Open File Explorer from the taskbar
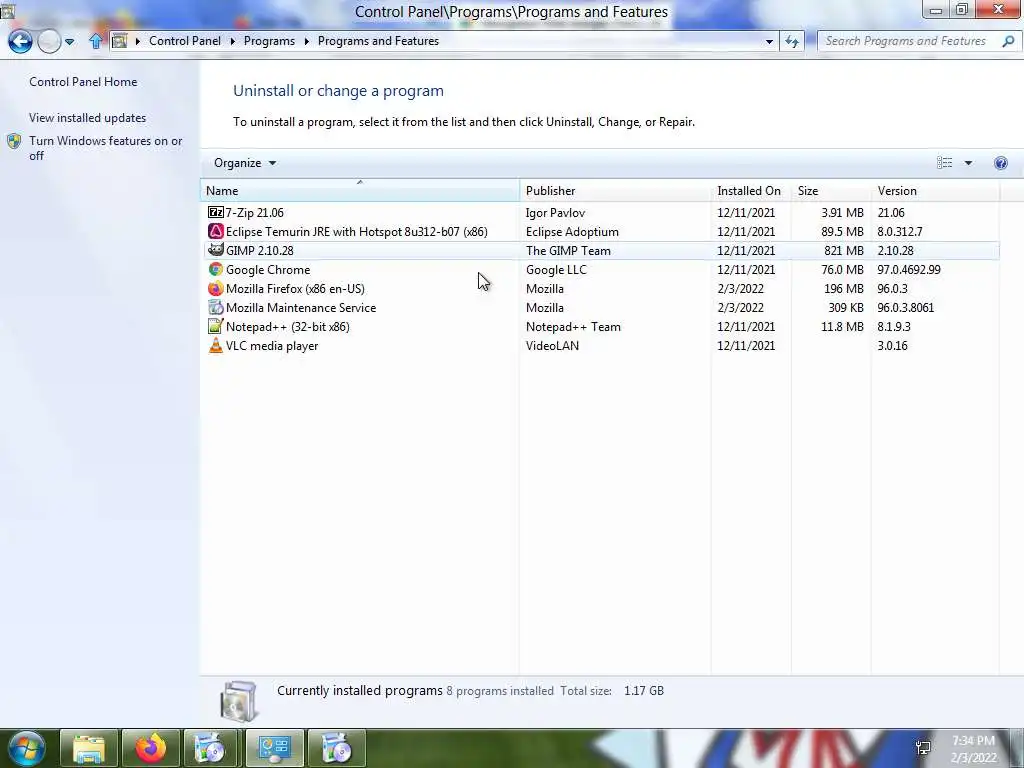The height and width of the screenshot is (768, 1024). tap(89, 748)
